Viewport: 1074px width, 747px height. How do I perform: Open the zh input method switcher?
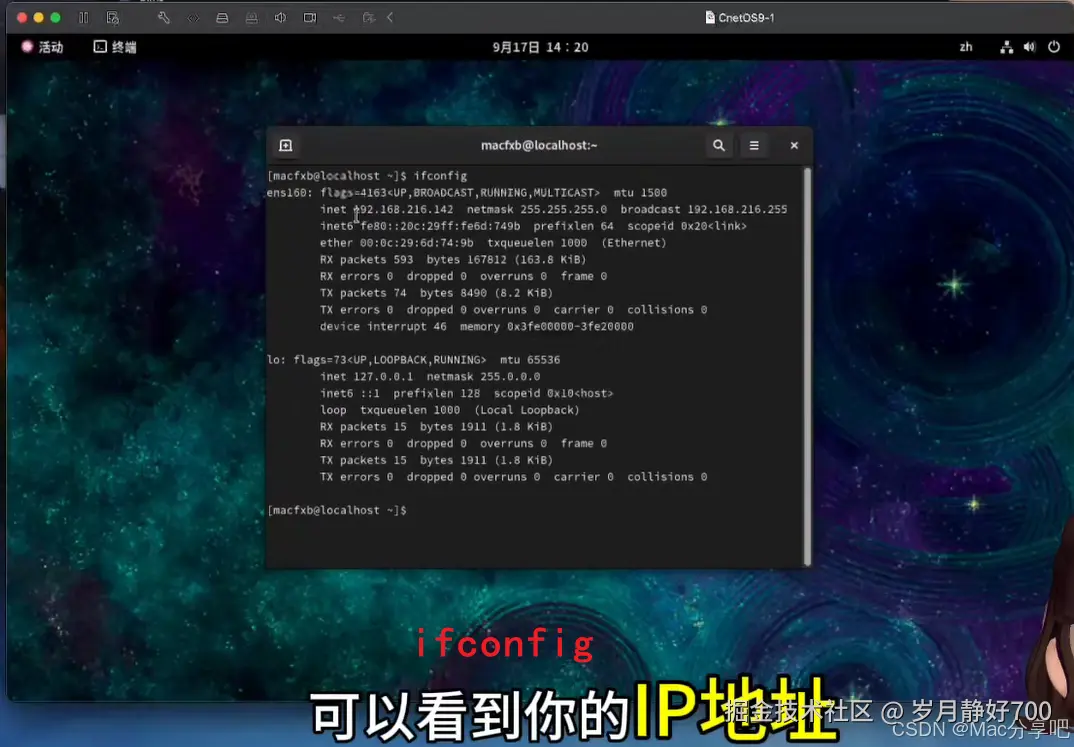tap(966, 46)
